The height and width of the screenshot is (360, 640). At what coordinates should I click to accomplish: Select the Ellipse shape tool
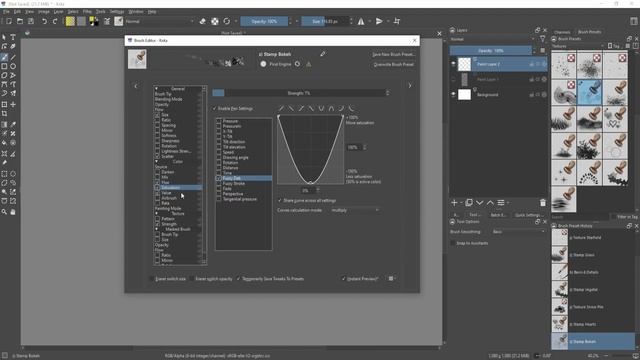point(13,66)
